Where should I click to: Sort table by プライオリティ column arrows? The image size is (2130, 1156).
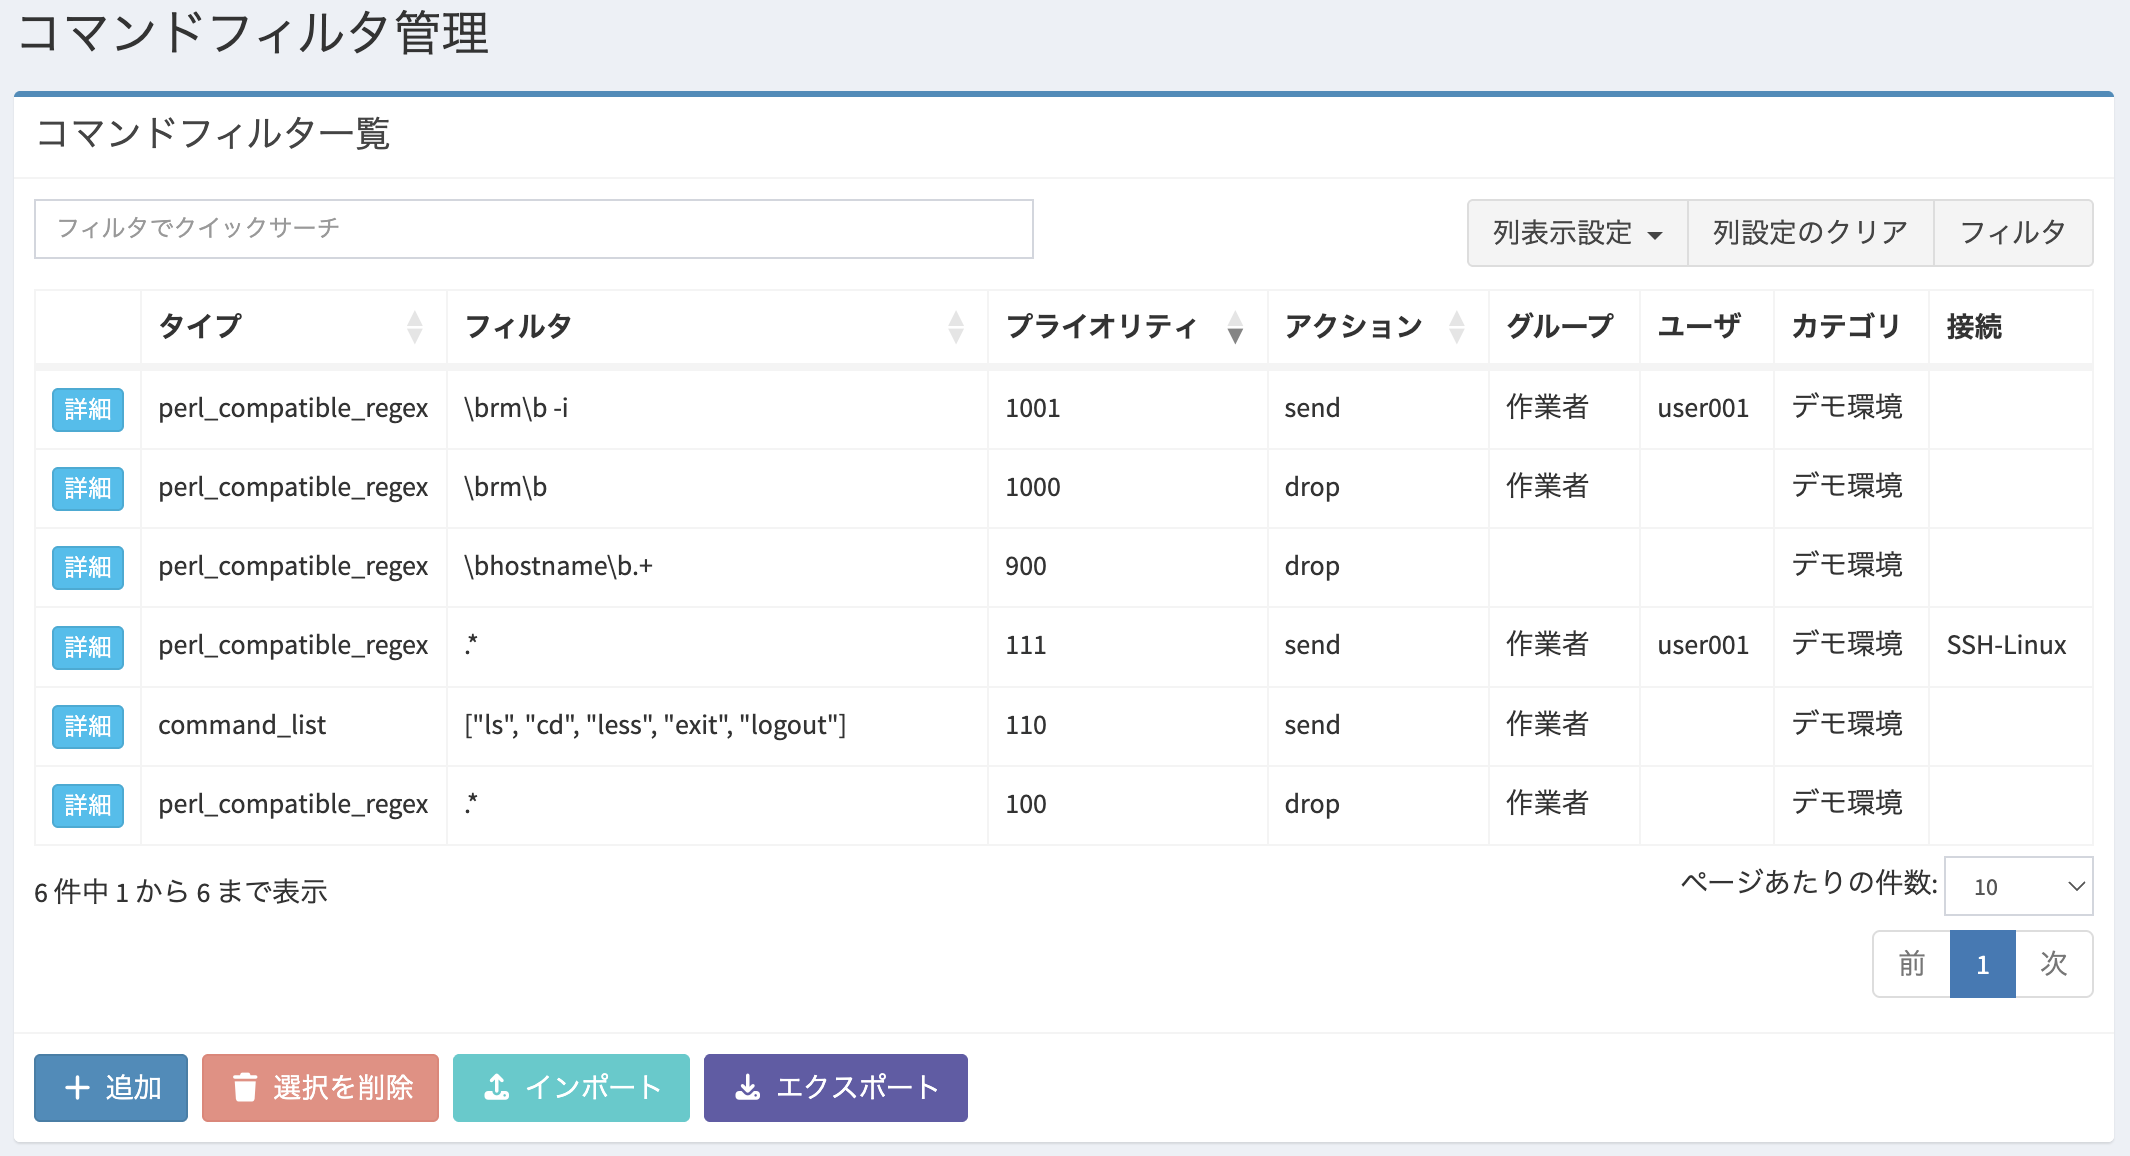tap(1235, 326)
